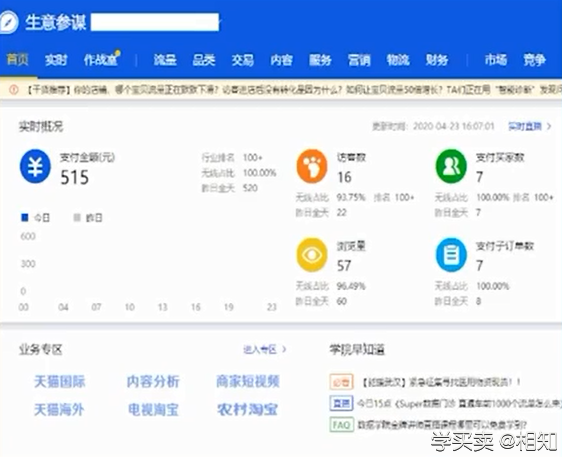
Task: Click the 93.75% 无线占比 value
Action: click(351, 197)
